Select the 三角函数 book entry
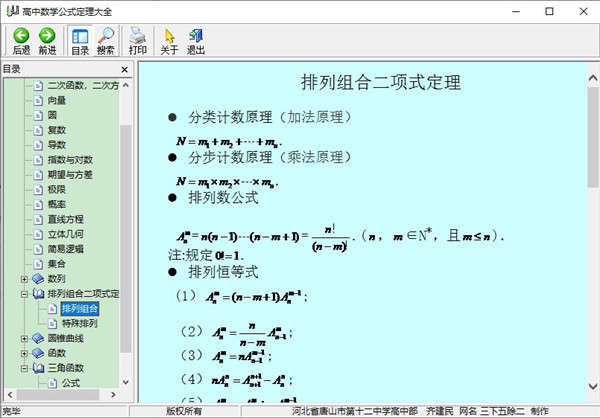600x418 pixels. (65, 368)
